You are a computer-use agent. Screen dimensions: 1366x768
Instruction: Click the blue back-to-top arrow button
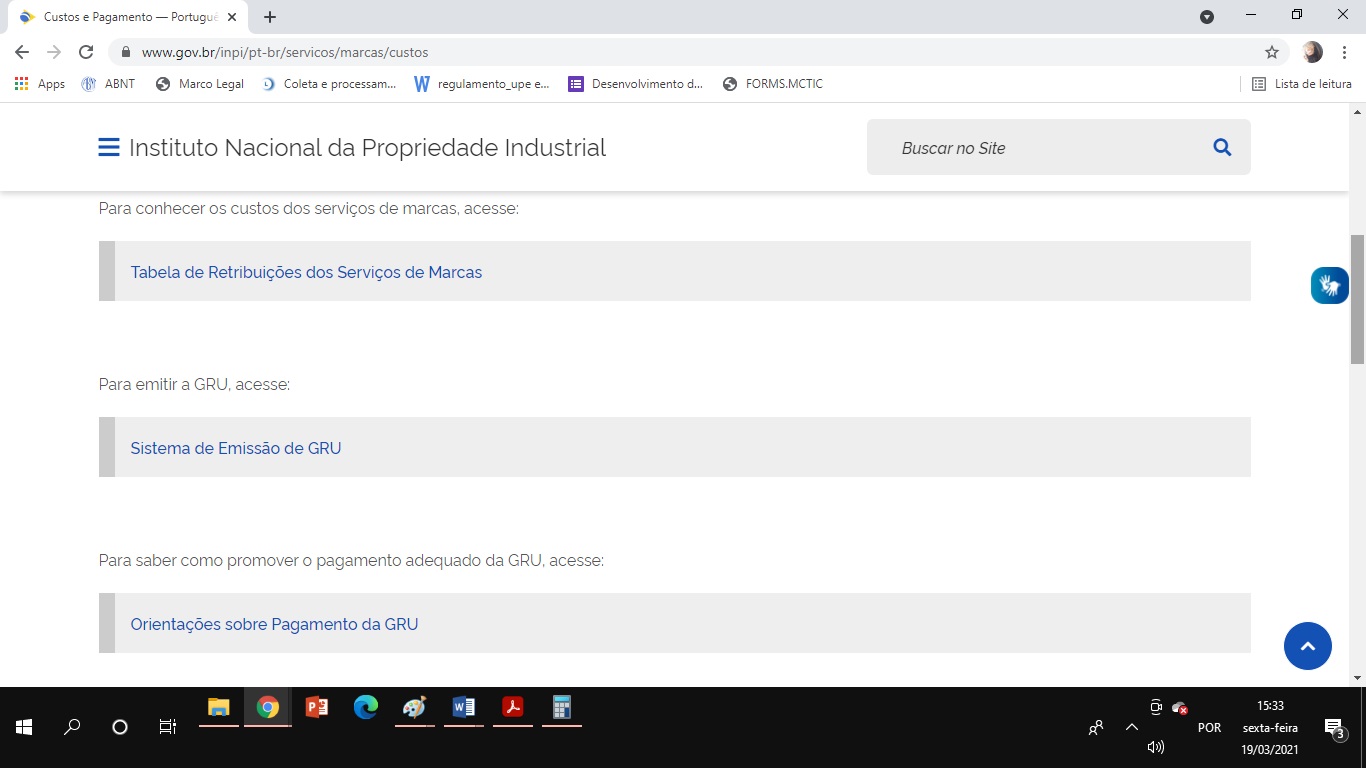(1308, 646)
